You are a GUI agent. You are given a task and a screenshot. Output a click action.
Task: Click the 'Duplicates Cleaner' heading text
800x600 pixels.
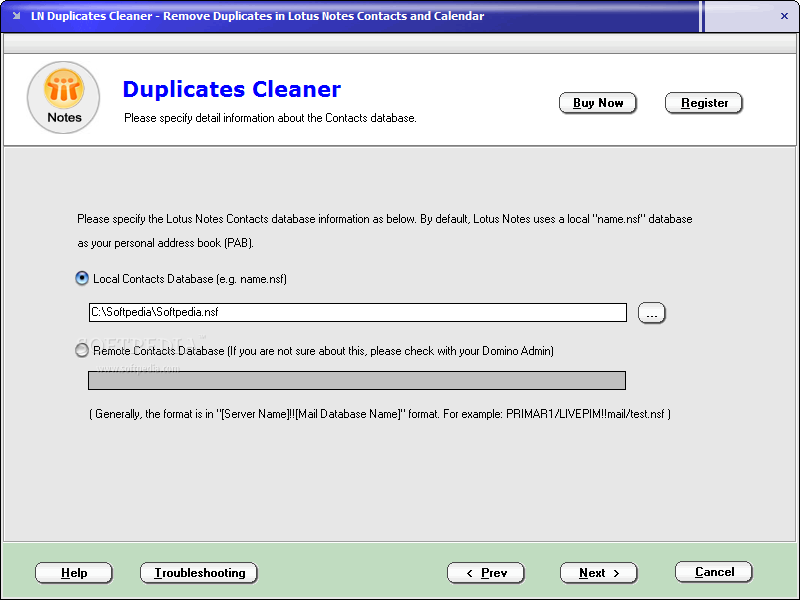pos(232,89)
